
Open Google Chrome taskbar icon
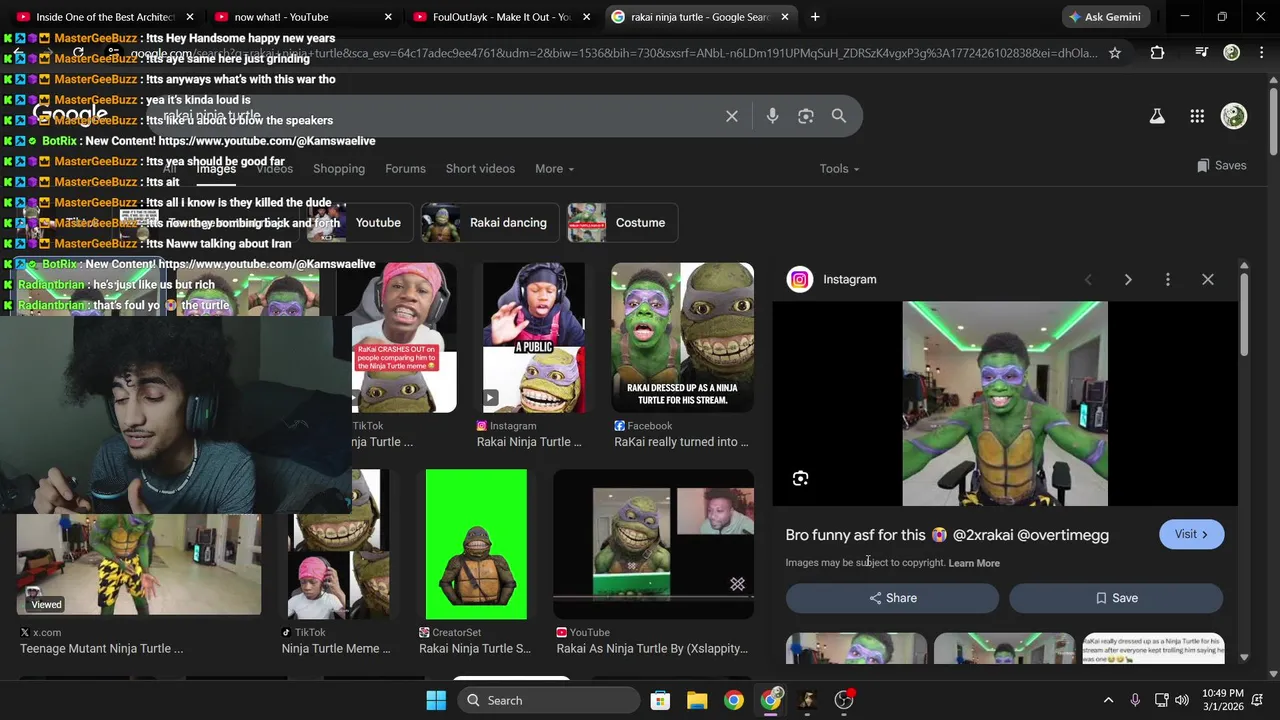(x=734, y=700)
